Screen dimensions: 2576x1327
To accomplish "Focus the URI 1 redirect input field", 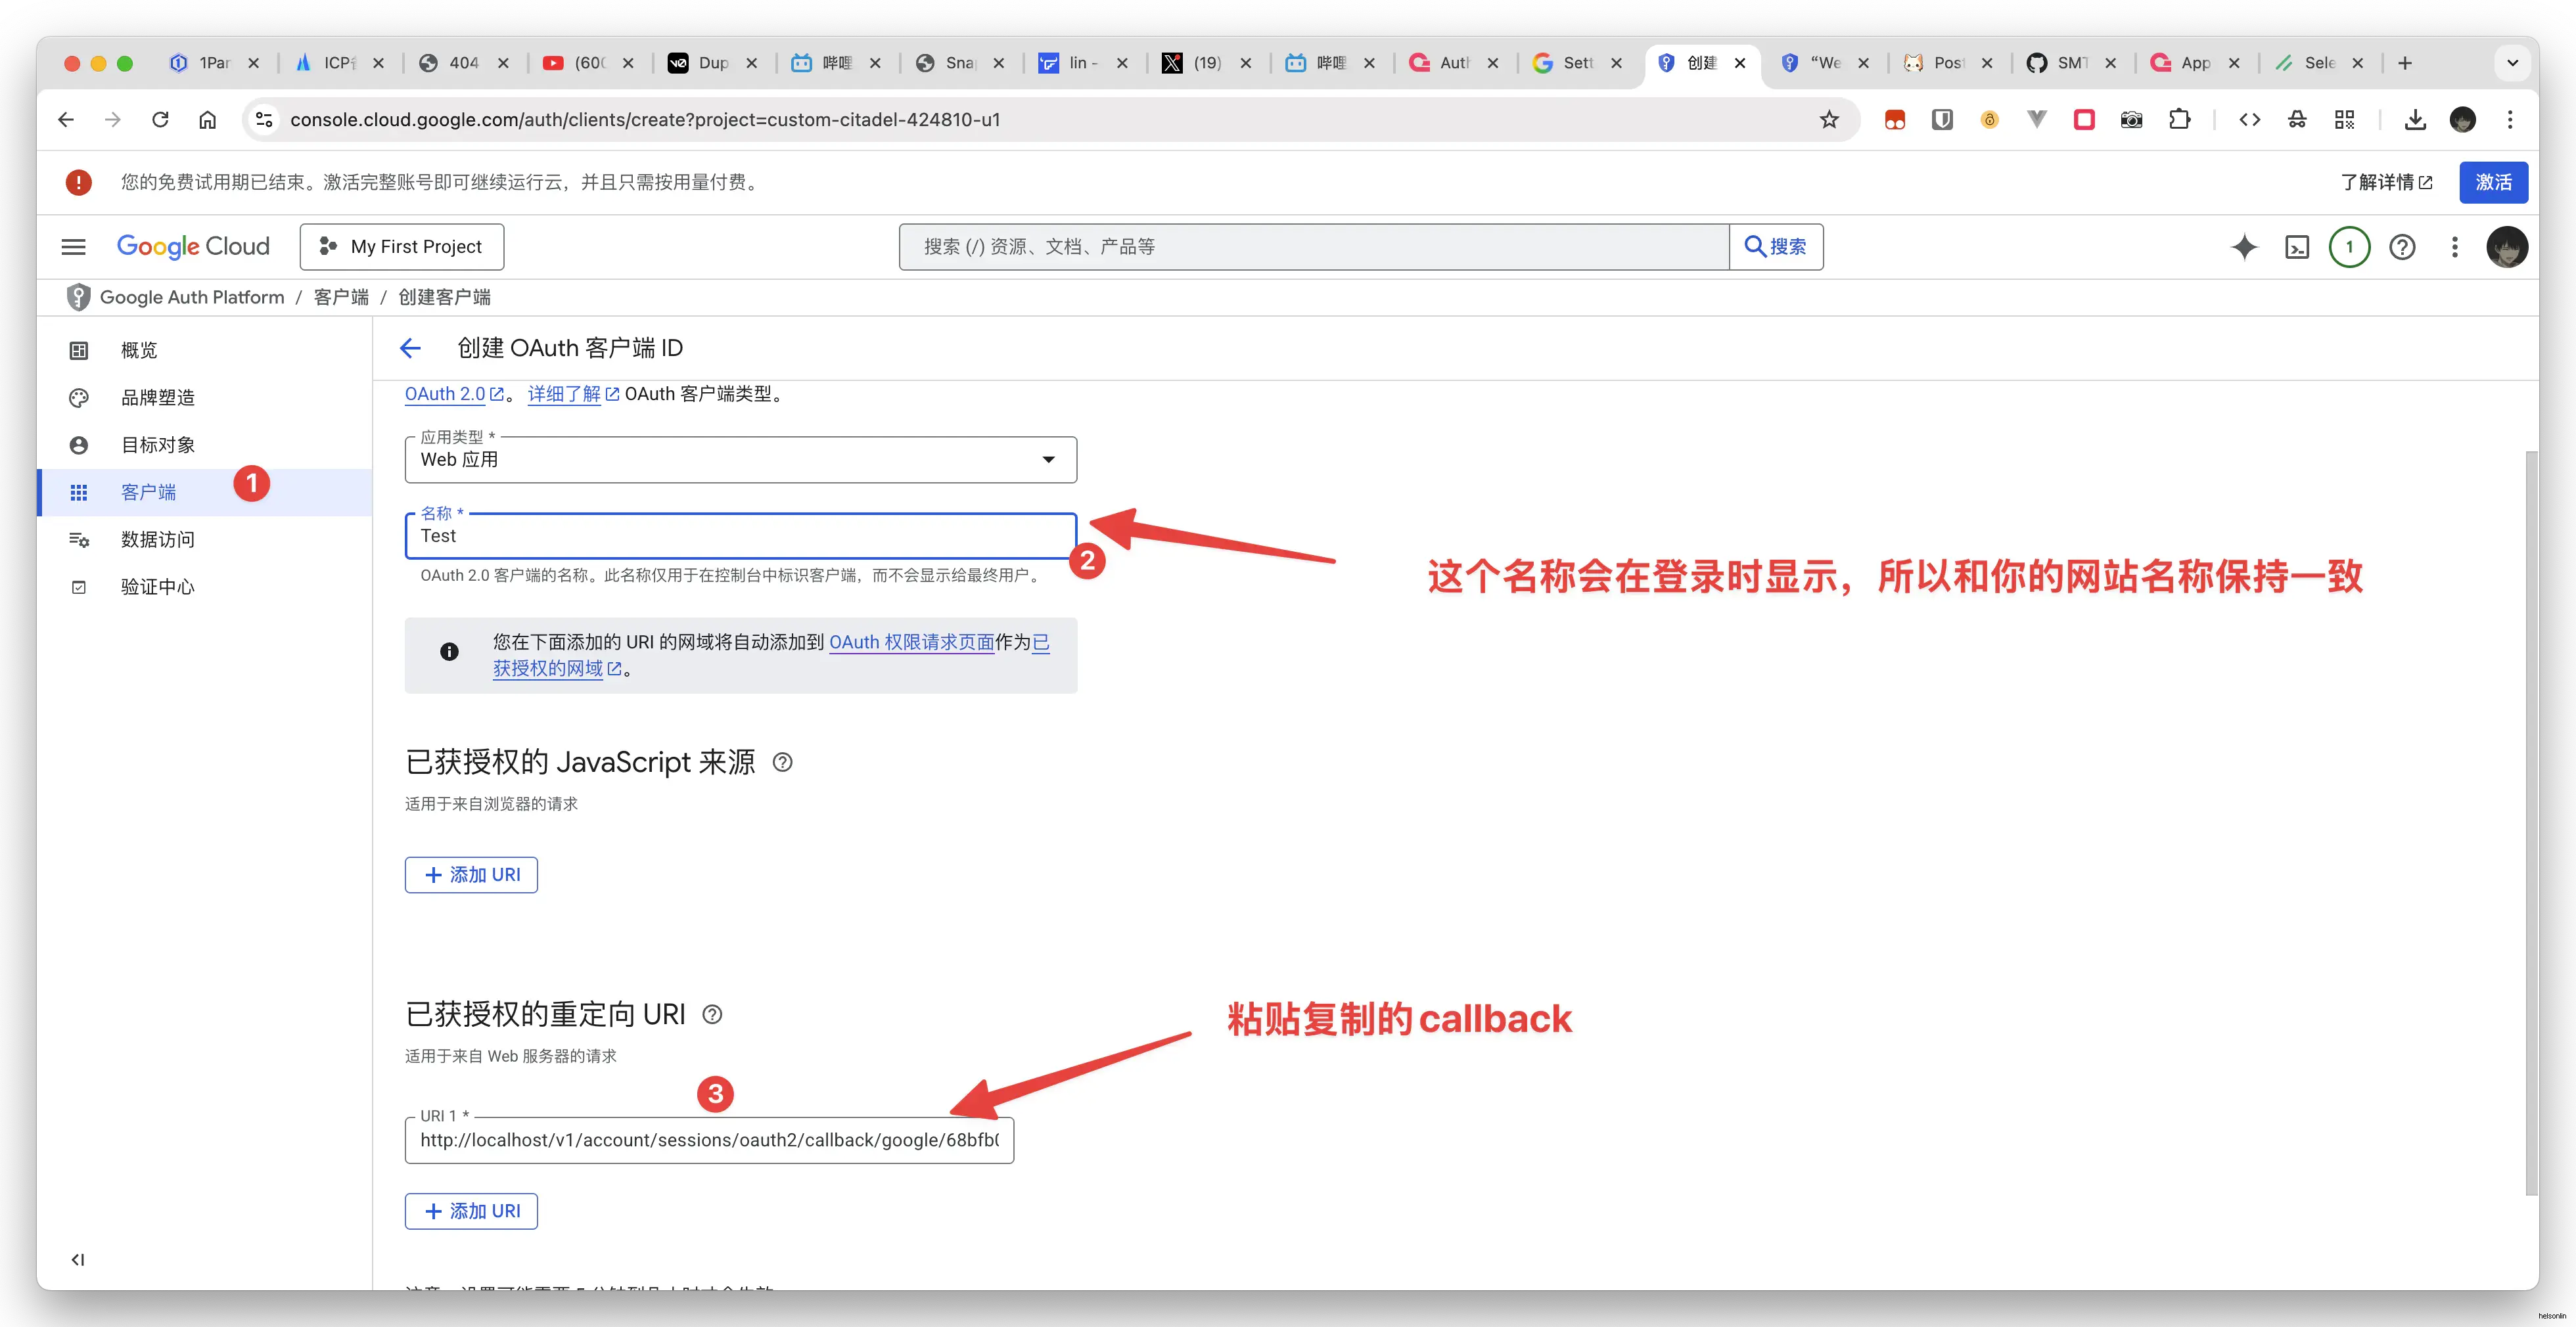I will click(x=709, y=1140).
